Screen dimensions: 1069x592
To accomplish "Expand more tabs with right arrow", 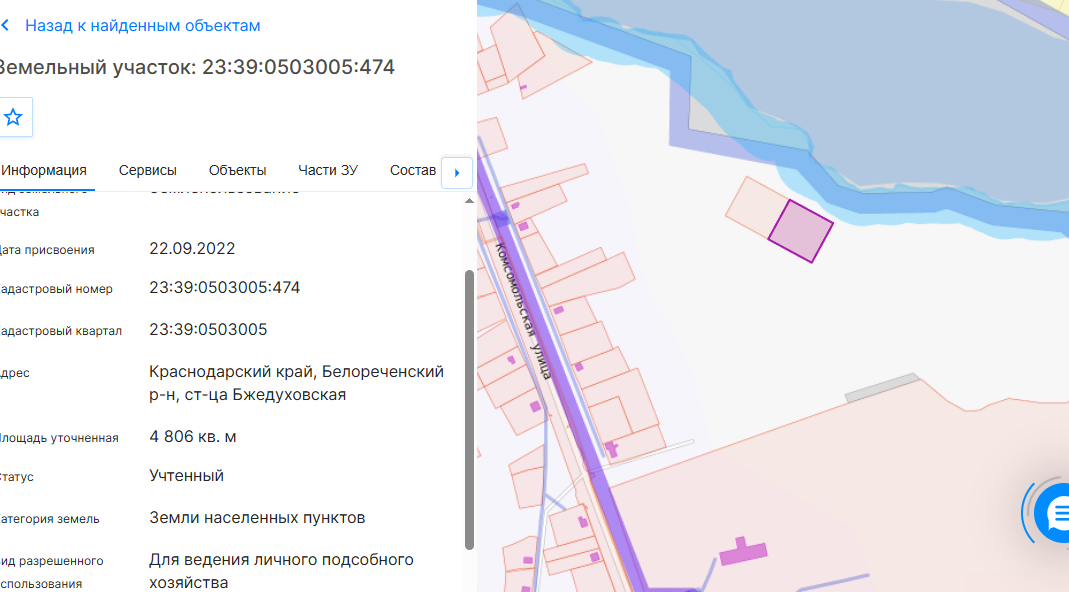I will point(457,173).
